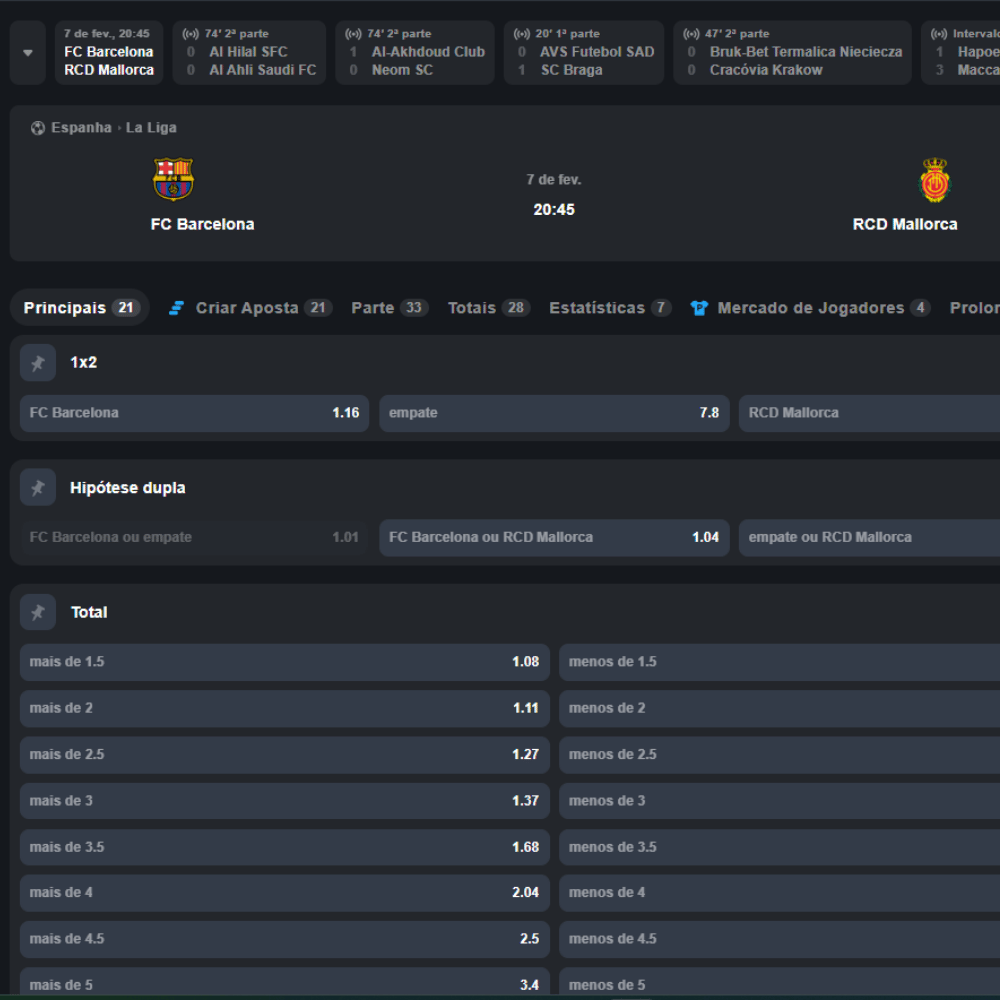Viewport: 1000px width, 1000px height.
Task: Click the Total market title
Action: pyautogui.click(x=89, y=612)
